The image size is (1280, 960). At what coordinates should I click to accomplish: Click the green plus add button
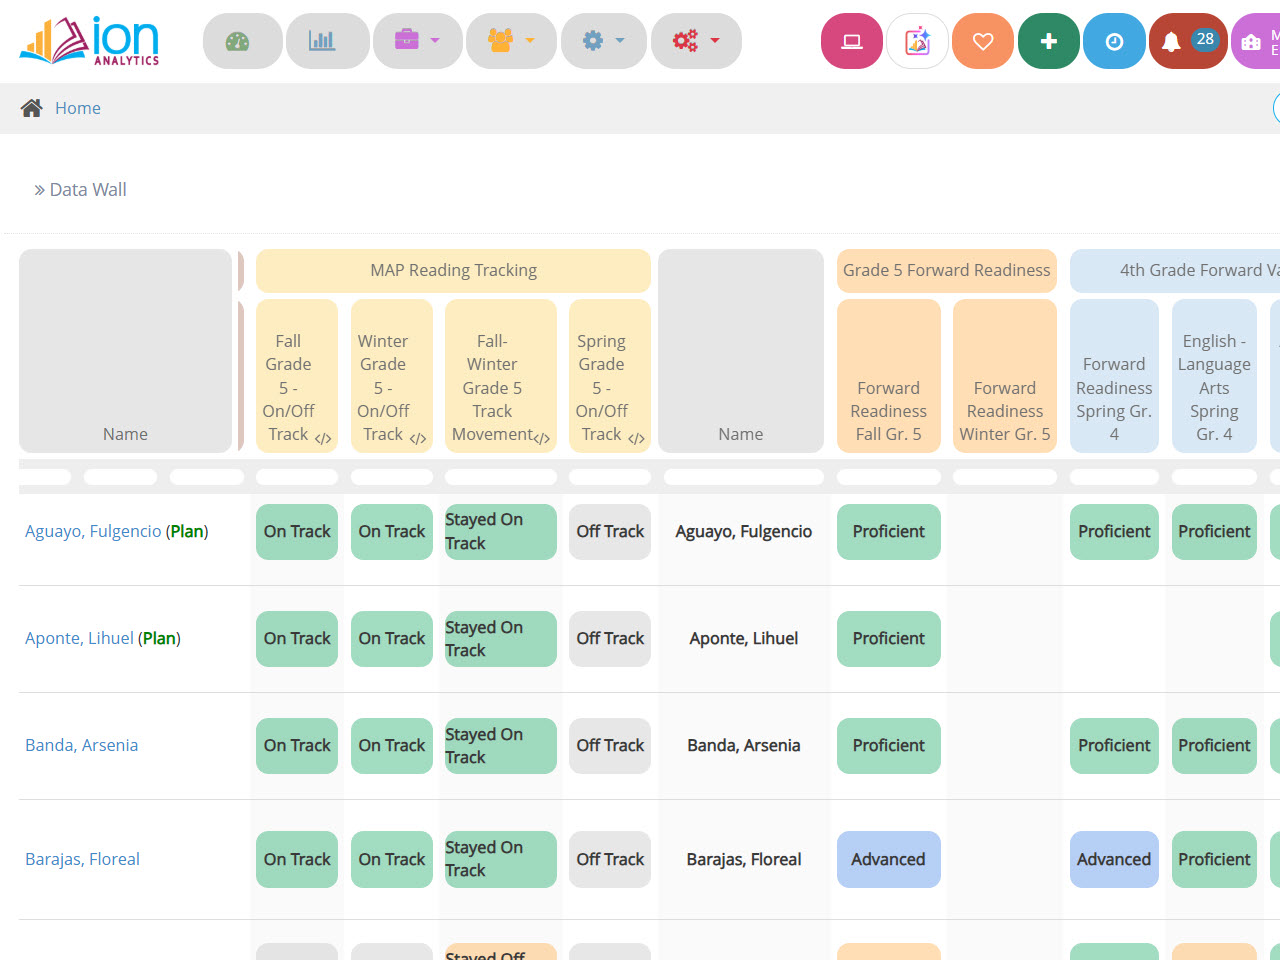[1049, 41]
